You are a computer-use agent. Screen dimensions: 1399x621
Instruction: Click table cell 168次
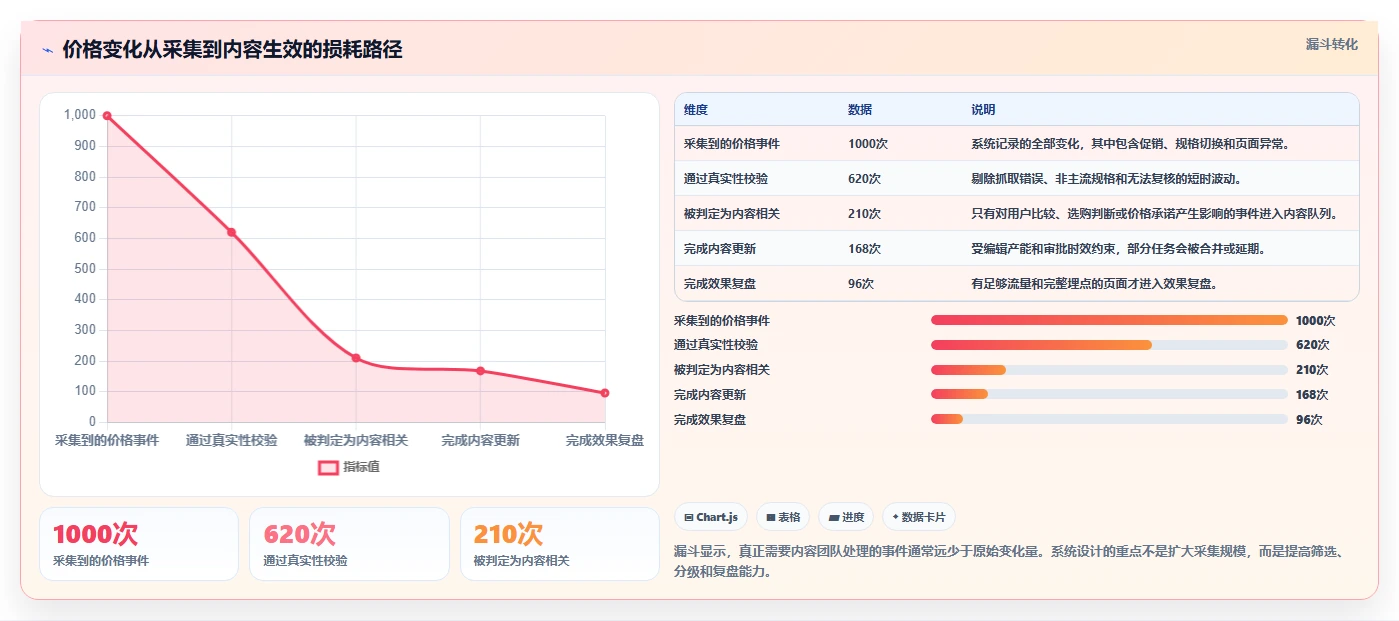point(864,249)
